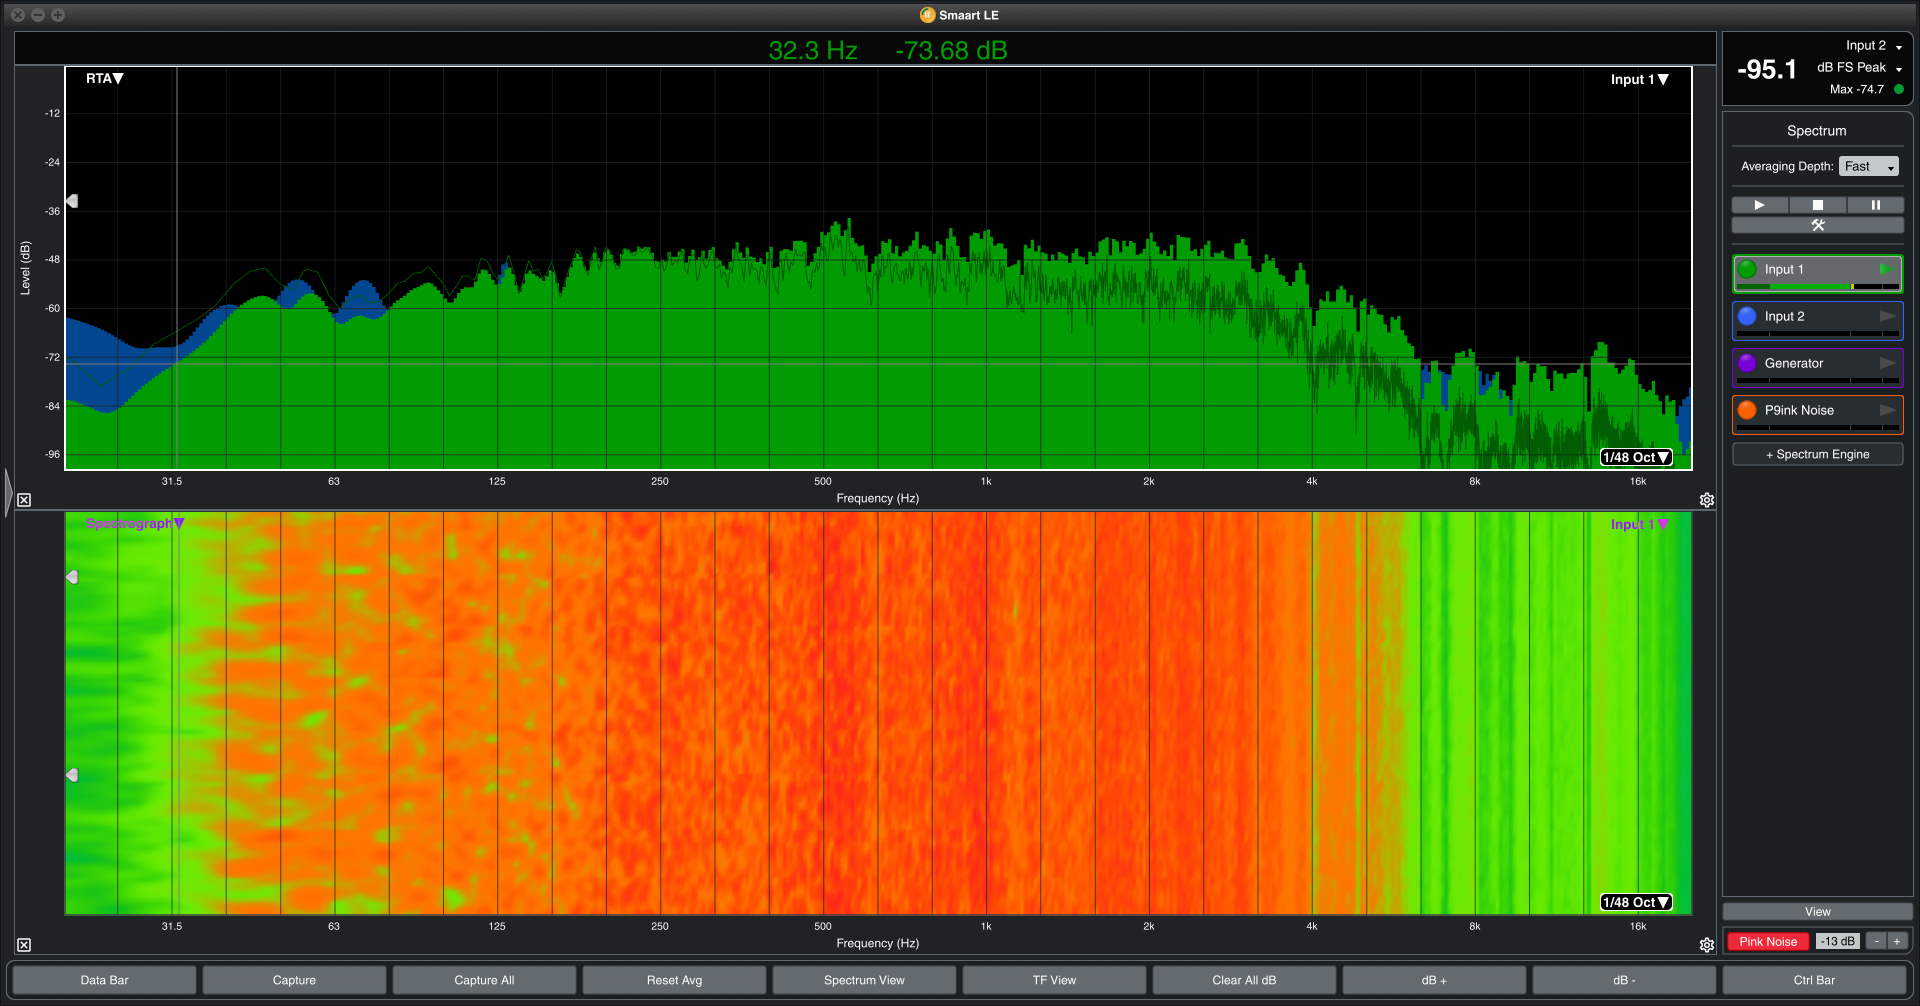Click the RTA level threshold arrow marker
This screenshot has height=1006, width=1920.
coord(72,201)
